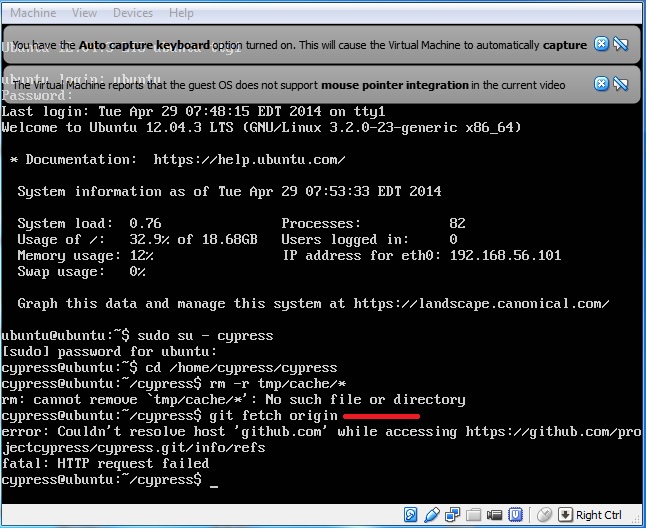
Task: Click the terminal cursor at the last prompt
Action: (214, 486)
